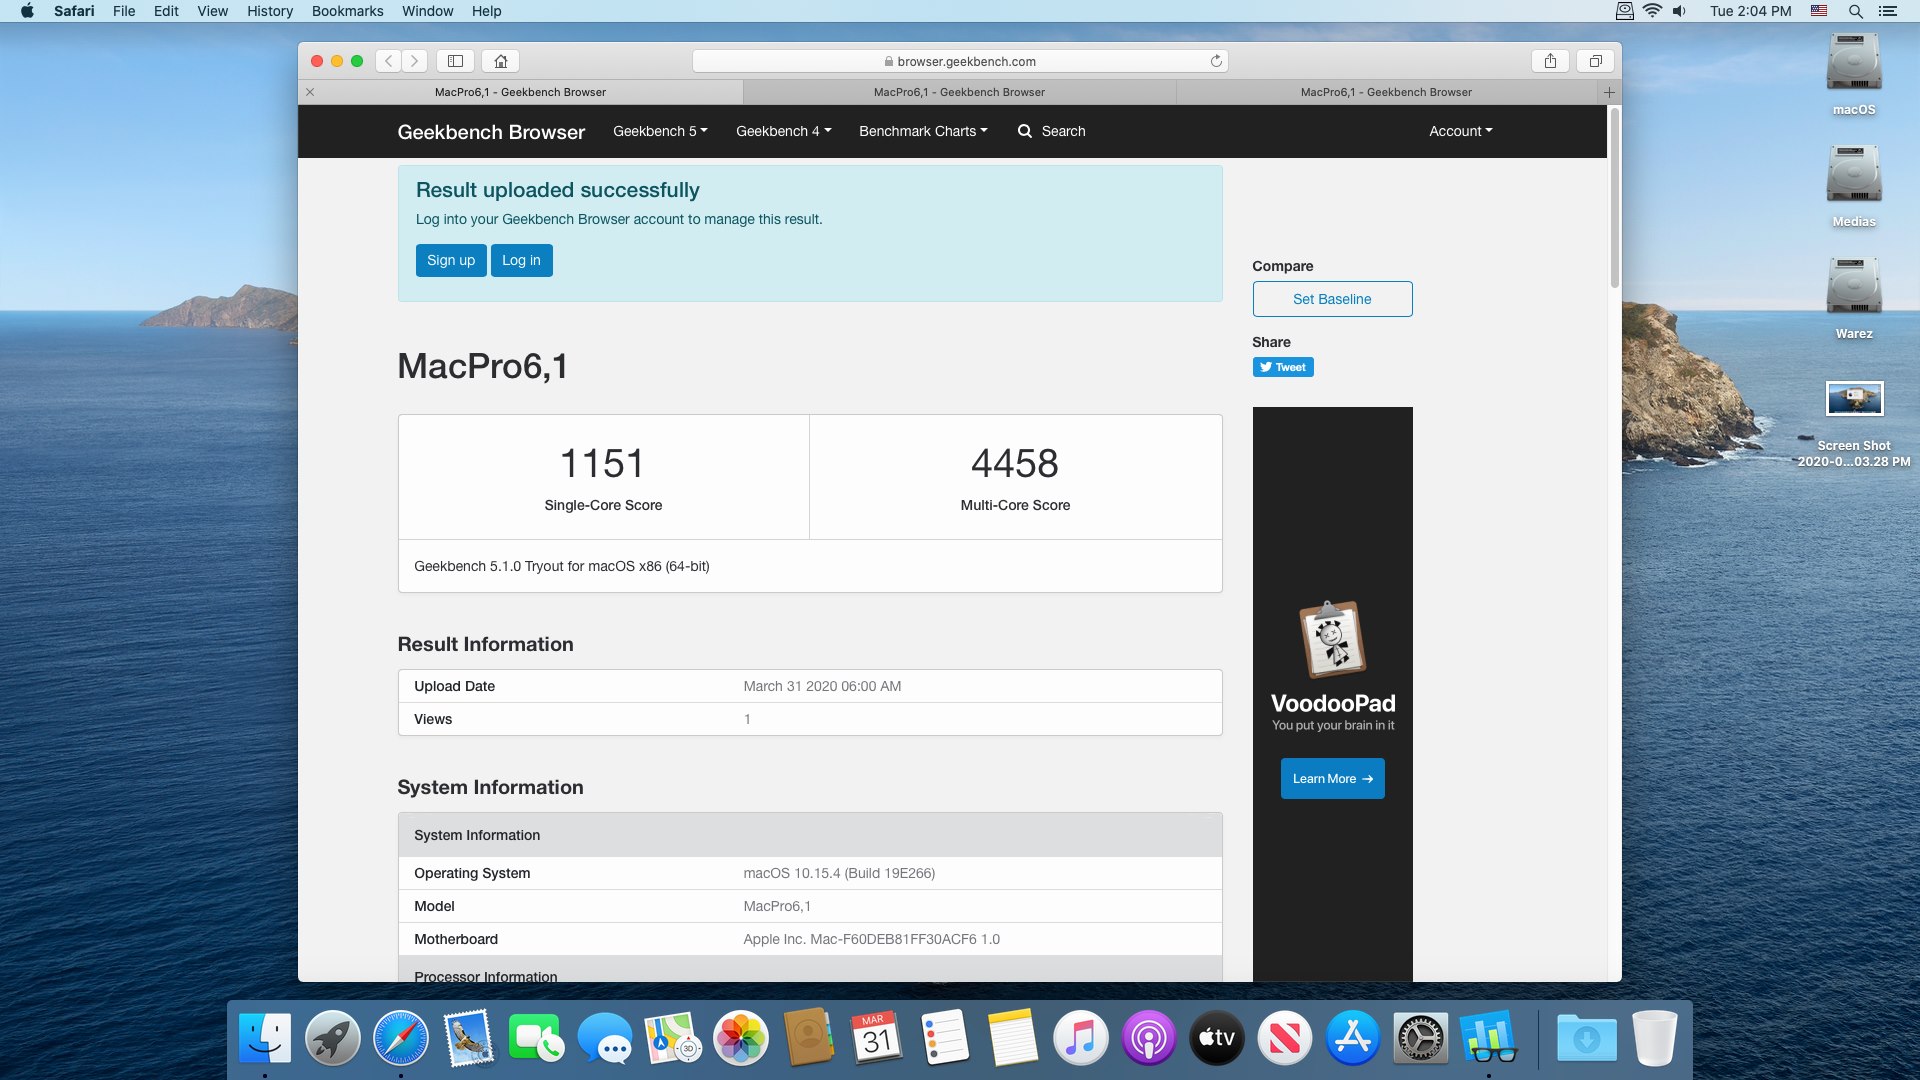Open the Safari home page icon
1920x1080 pixels.
point(501,61)
